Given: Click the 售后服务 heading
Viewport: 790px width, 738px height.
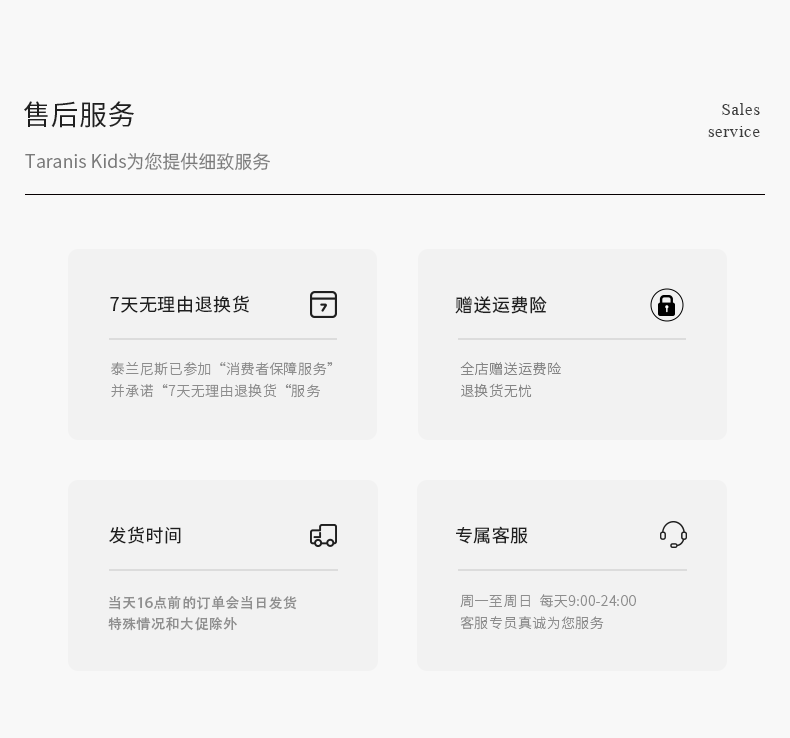Looking at the screenshot, I should coord(79,114).
